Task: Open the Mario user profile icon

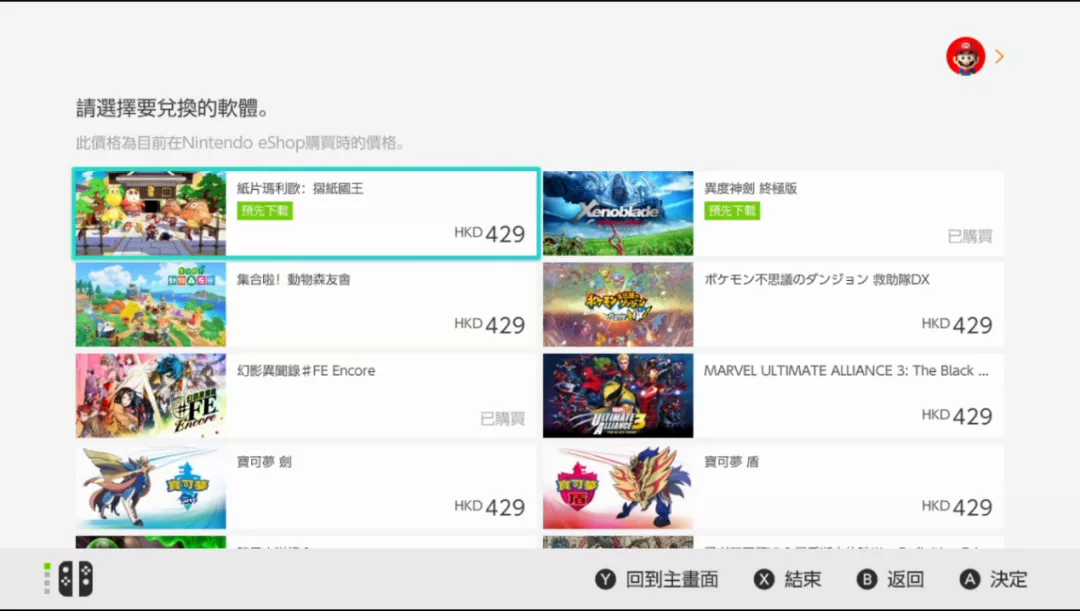Action: coord(965,56)
